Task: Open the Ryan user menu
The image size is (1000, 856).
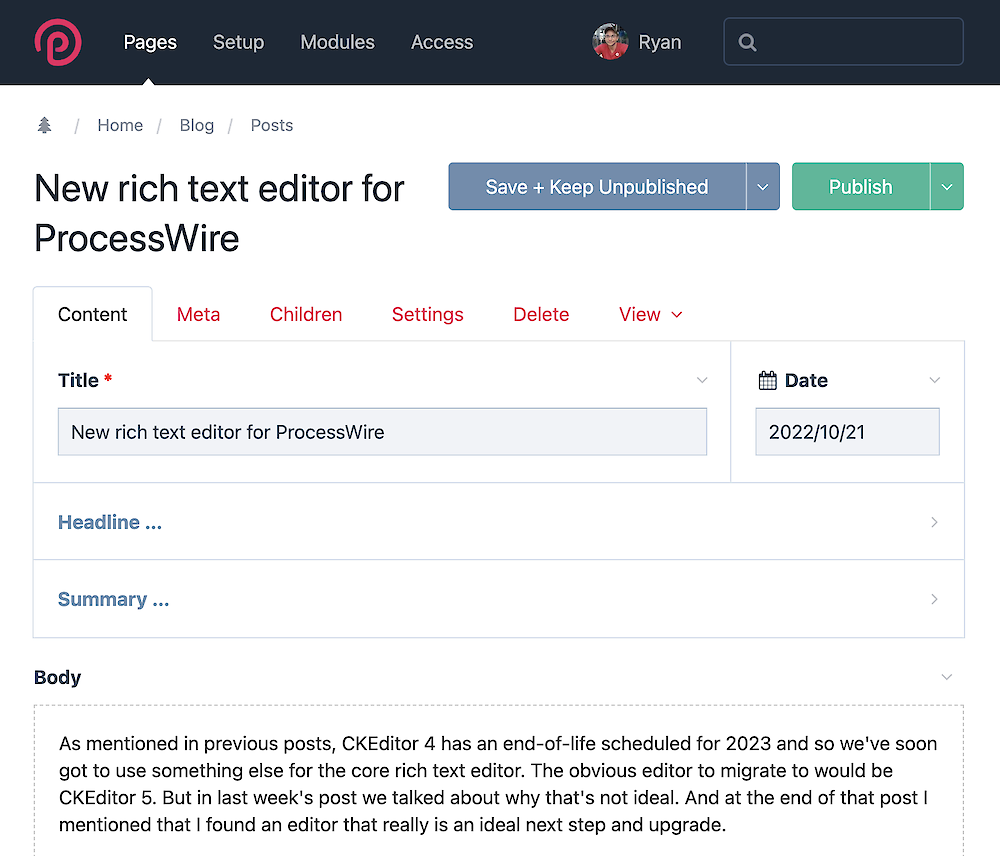Action: pyautogui.click(x=660, y=42)
